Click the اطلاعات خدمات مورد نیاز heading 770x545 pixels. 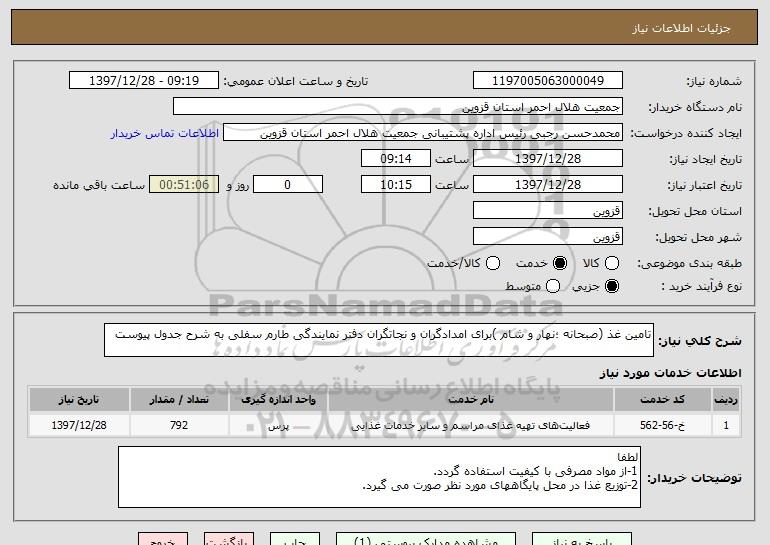click(670, 373)
